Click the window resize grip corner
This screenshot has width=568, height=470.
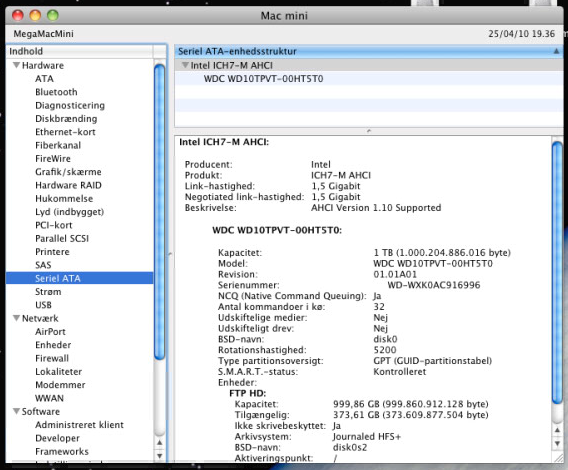pos(558,458)
